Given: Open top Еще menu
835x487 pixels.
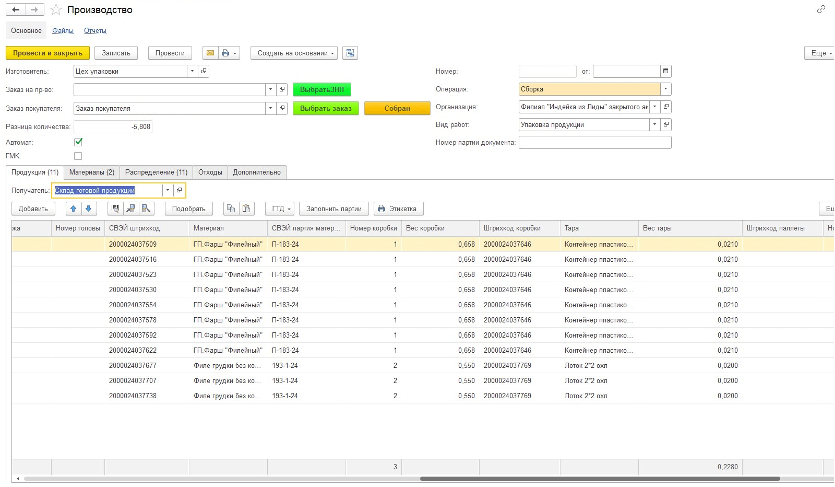Looking at the screenshot, I should [x=819, y=53].
